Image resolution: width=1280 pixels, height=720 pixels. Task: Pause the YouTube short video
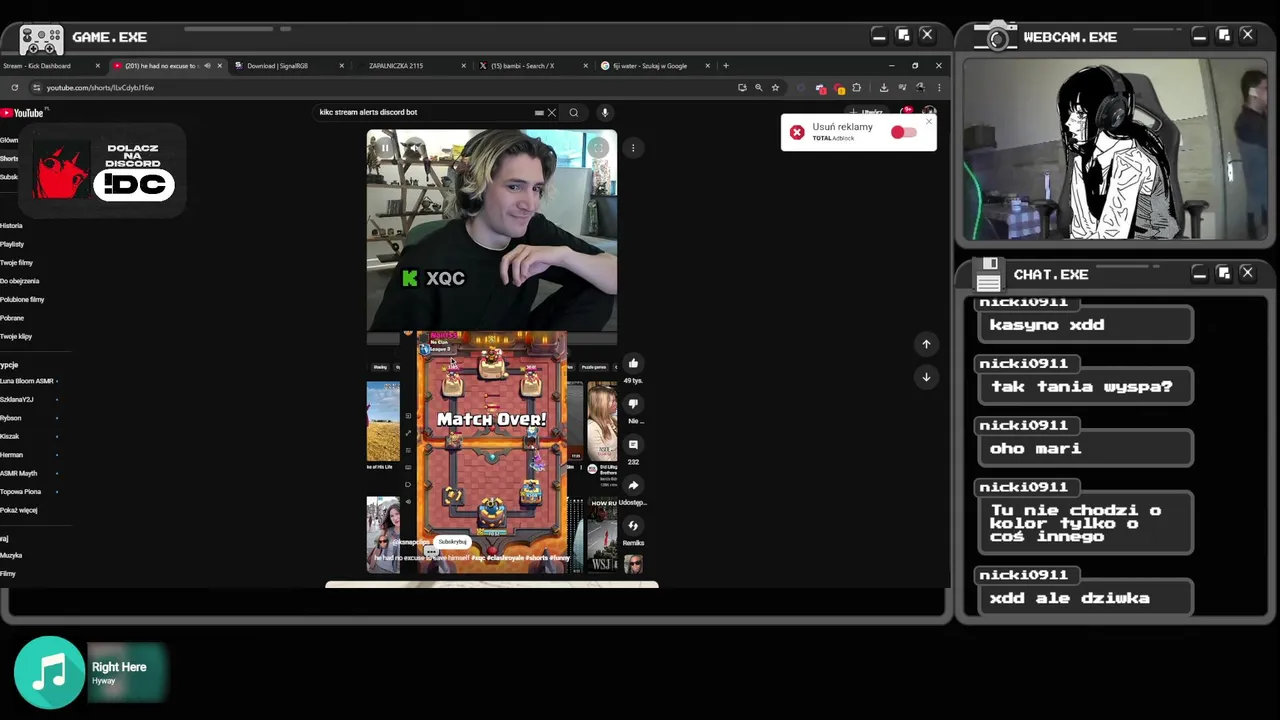pos(385,148)
